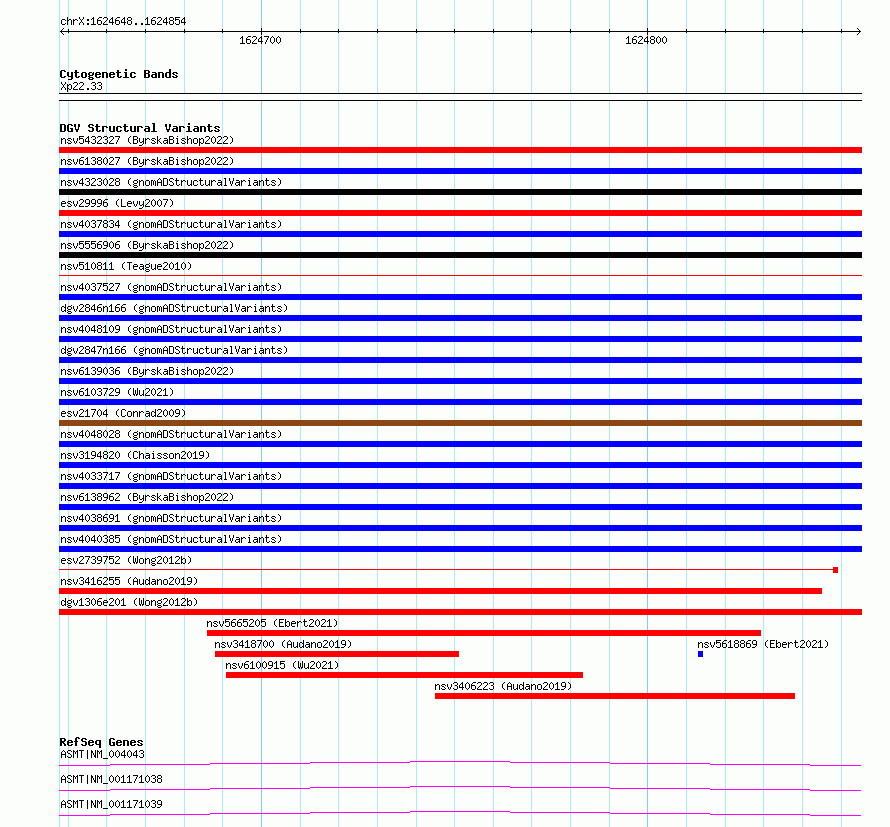Select the nsv6138962 (ByrskaBishop2022) label
The image size is (890, 827).
coord(147,497)
